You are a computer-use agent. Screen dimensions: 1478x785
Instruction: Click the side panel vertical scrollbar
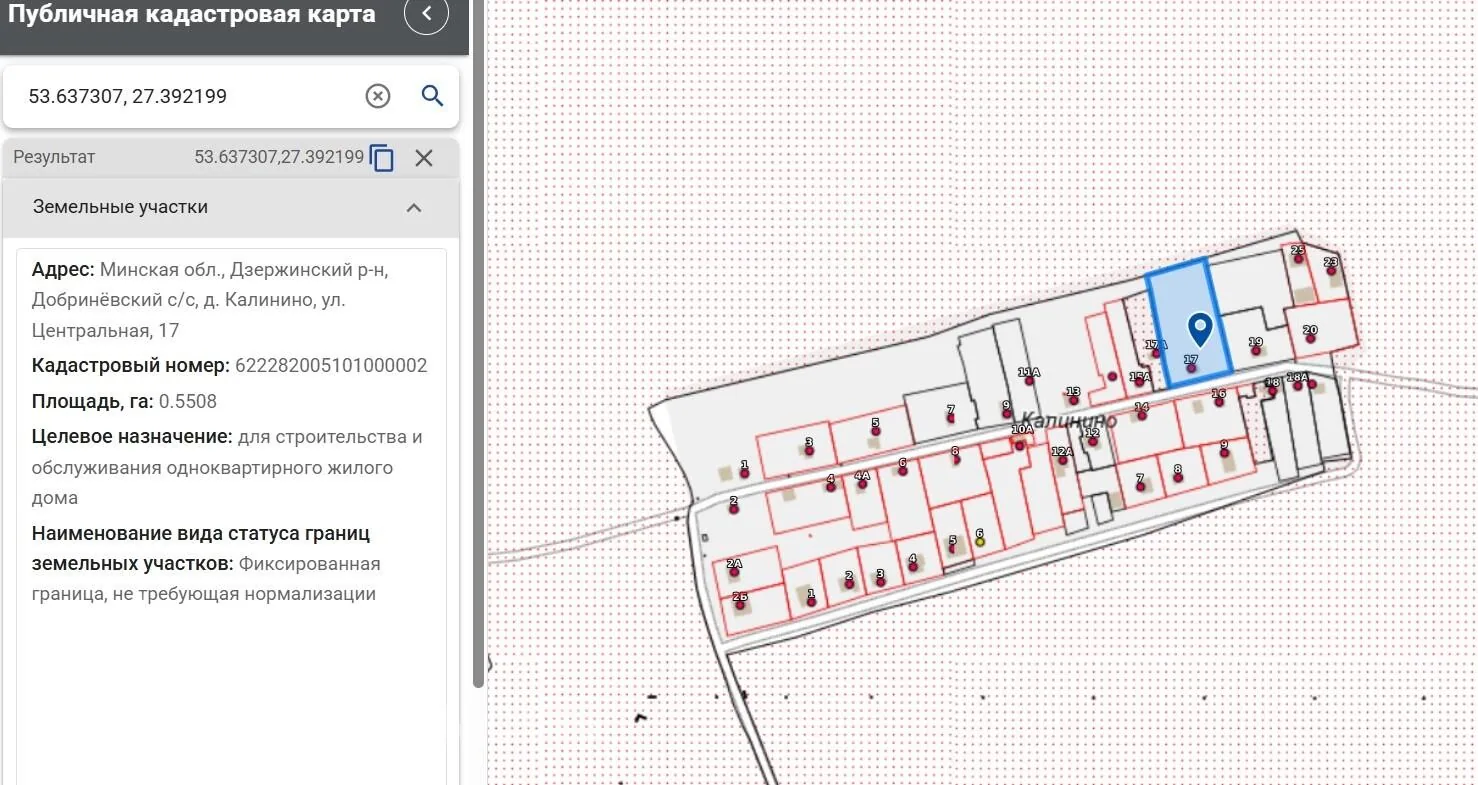click(x=478, y=345)
